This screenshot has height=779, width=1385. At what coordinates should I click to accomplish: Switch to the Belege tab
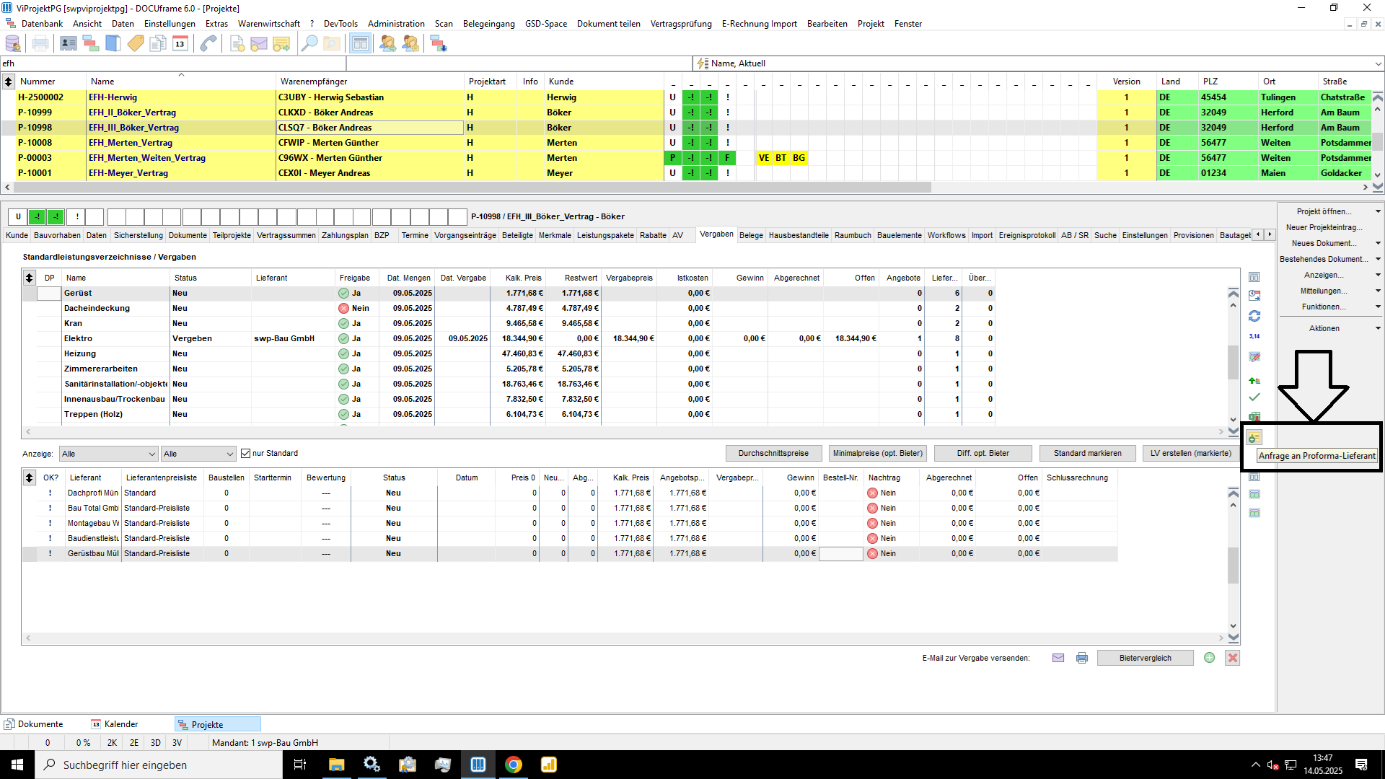tap(751, 235)
